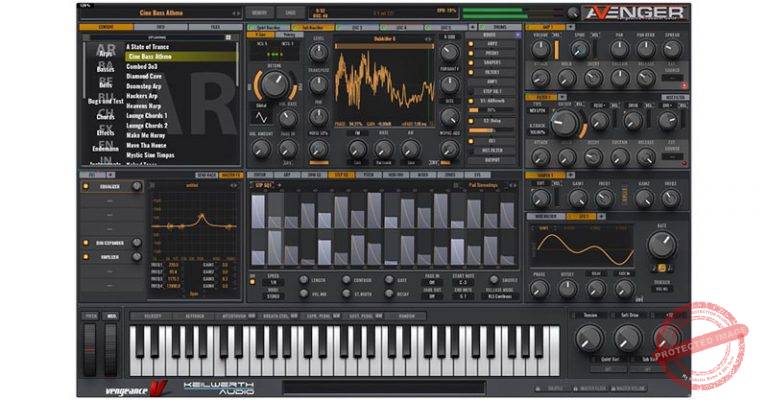Click the preset list scrollbar
Viewport: 768px width, 400px height.
click(240, 65)
